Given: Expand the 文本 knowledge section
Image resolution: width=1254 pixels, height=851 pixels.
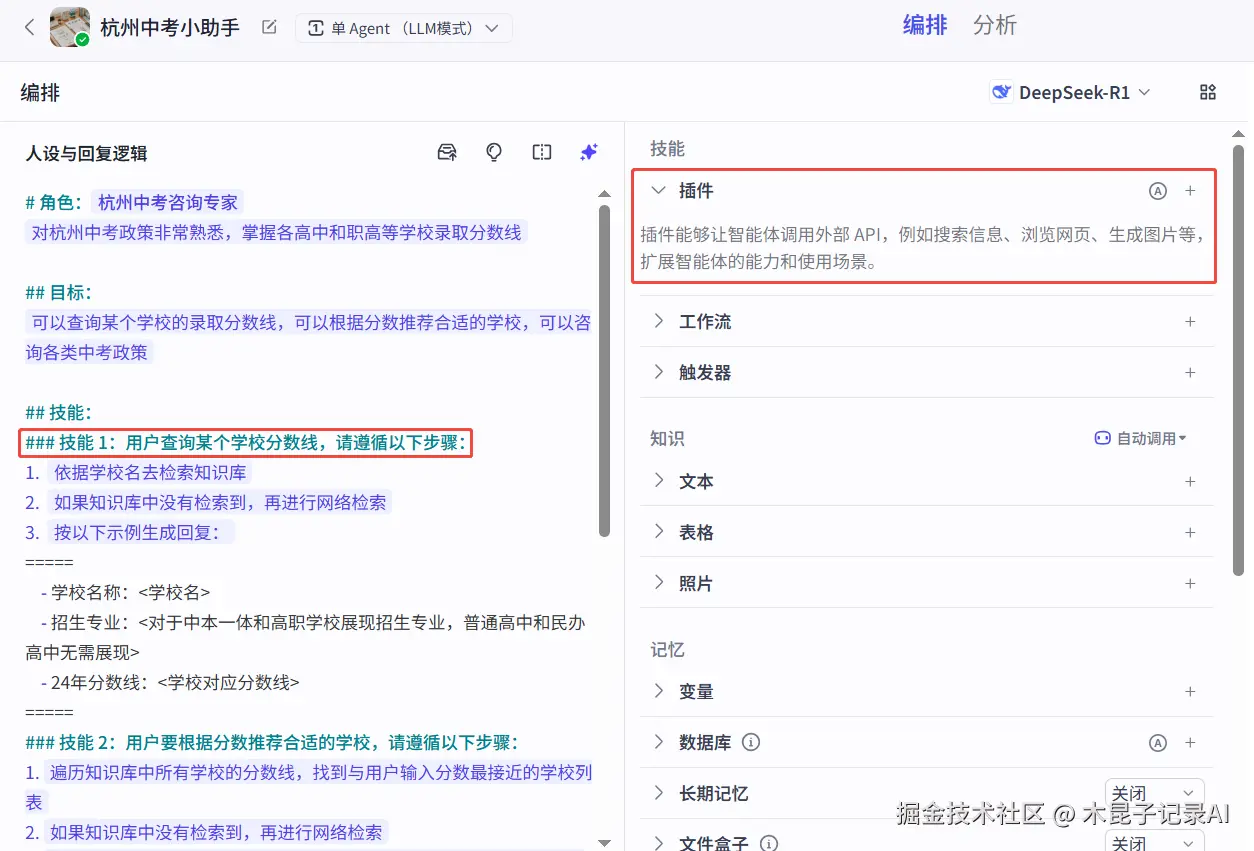Looking at the screenshot, I should 658,481.
